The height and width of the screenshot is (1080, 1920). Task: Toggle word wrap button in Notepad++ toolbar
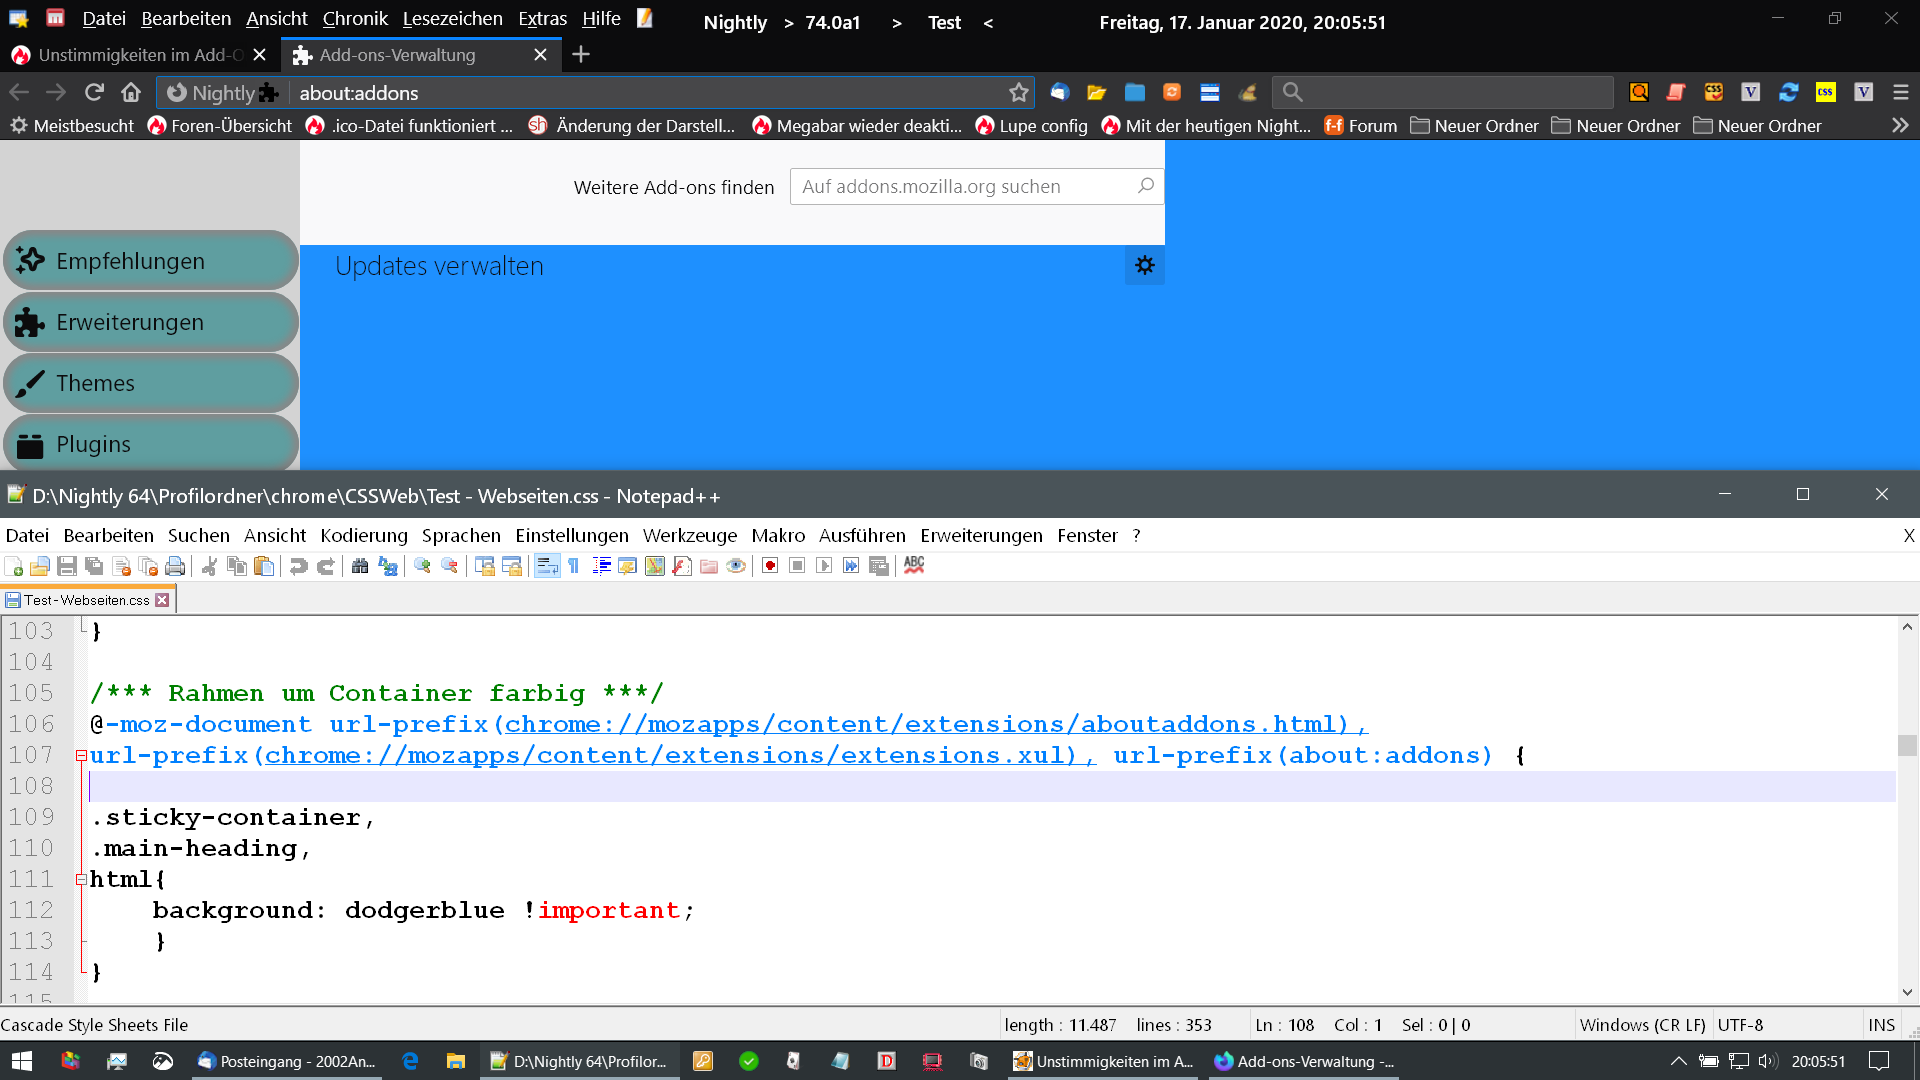coord(547,566)
